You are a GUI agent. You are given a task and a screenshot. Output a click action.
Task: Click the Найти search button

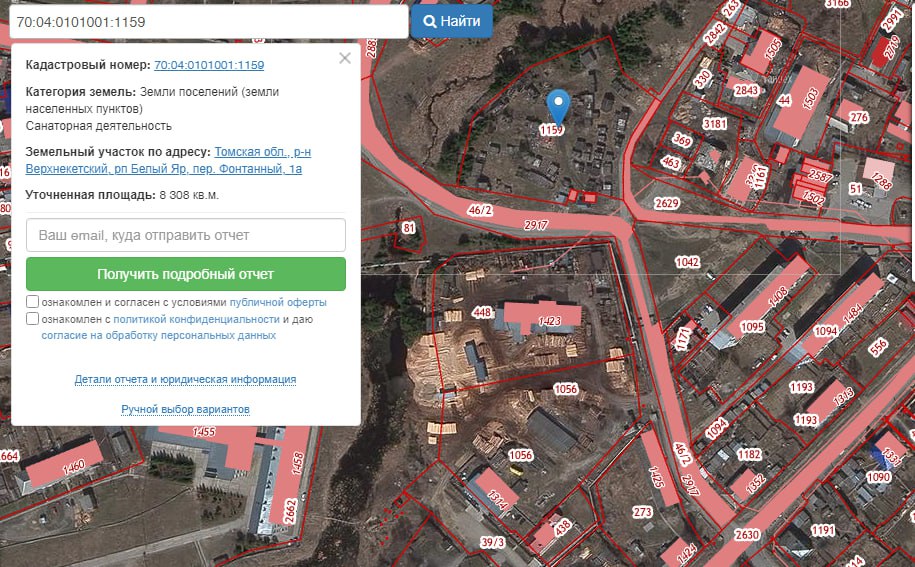(x=452, y=22)
